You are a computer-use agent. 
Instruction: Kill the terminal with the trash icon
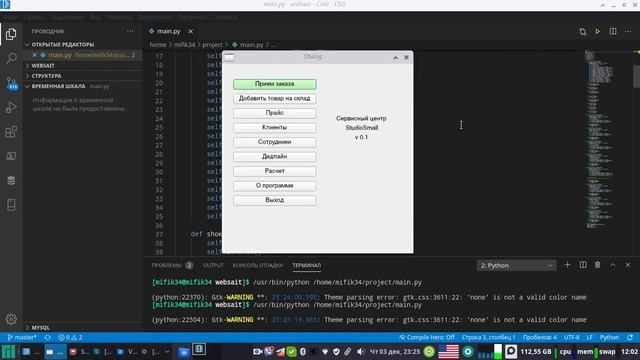[x=598, y=265]
